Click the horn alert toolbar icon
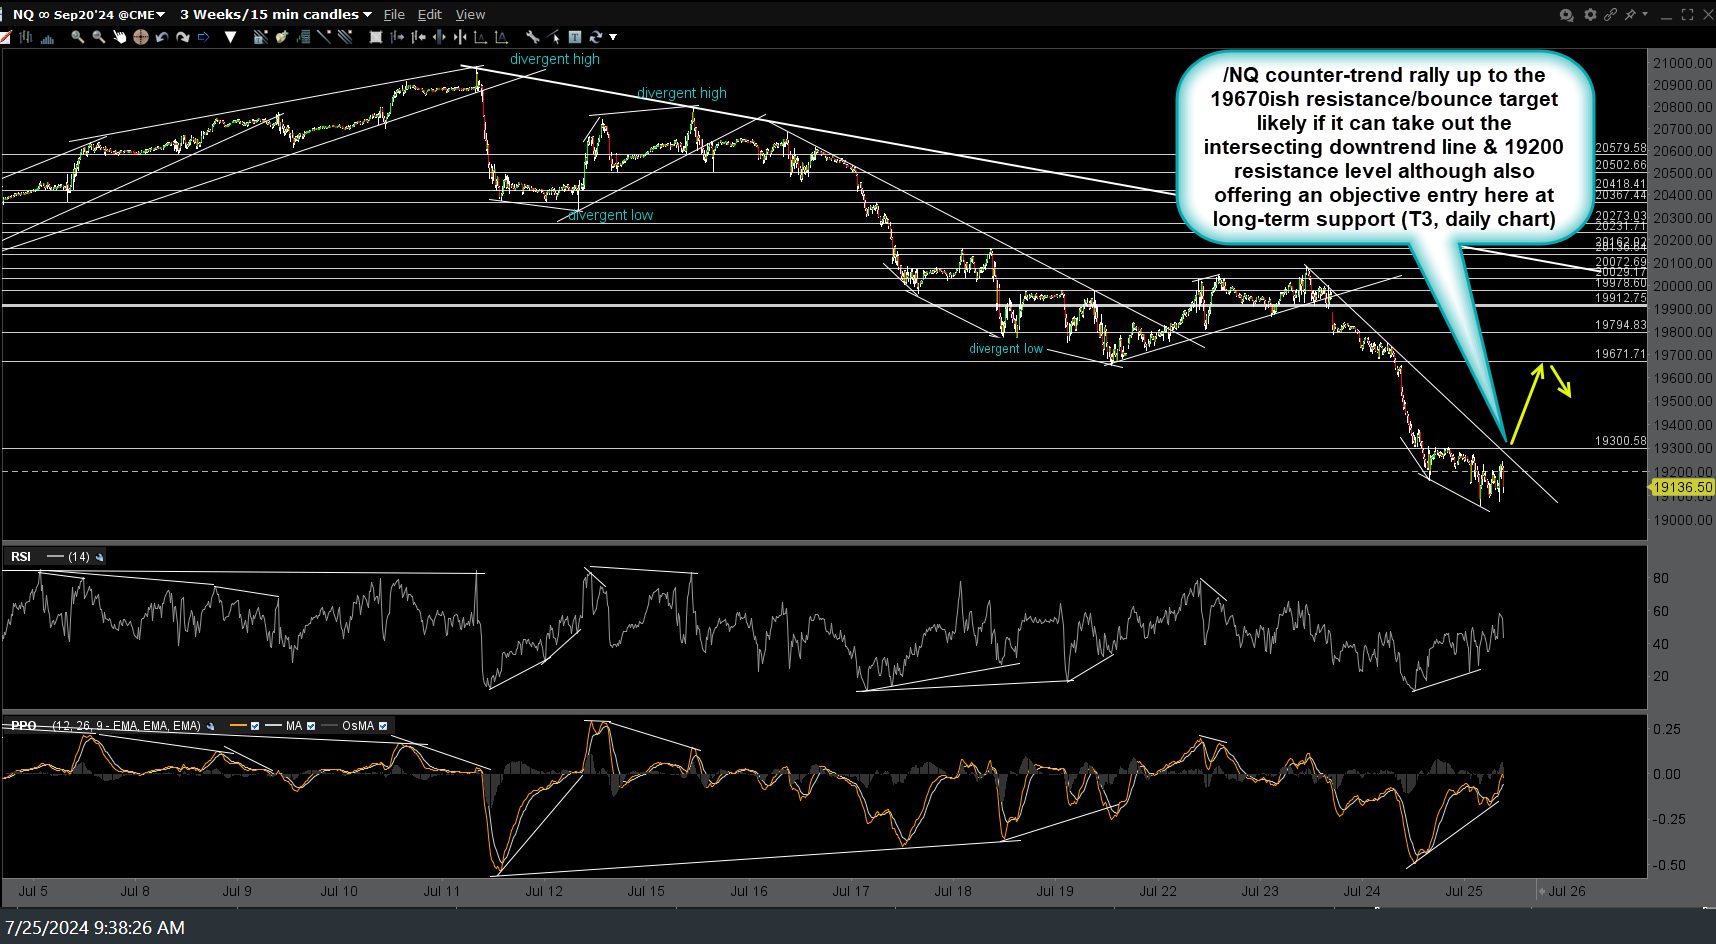 (282, 37)
